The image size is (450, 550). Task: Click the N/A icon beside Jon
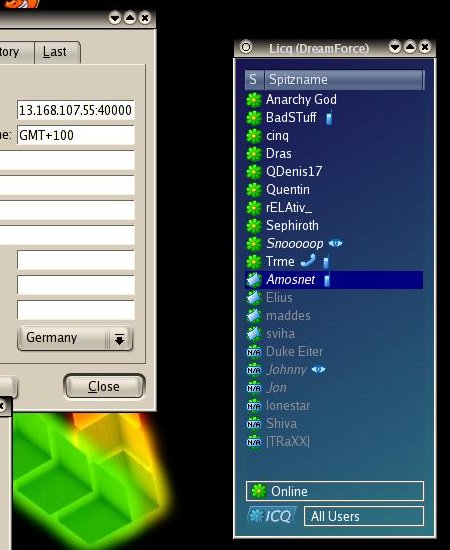[254, 388]
